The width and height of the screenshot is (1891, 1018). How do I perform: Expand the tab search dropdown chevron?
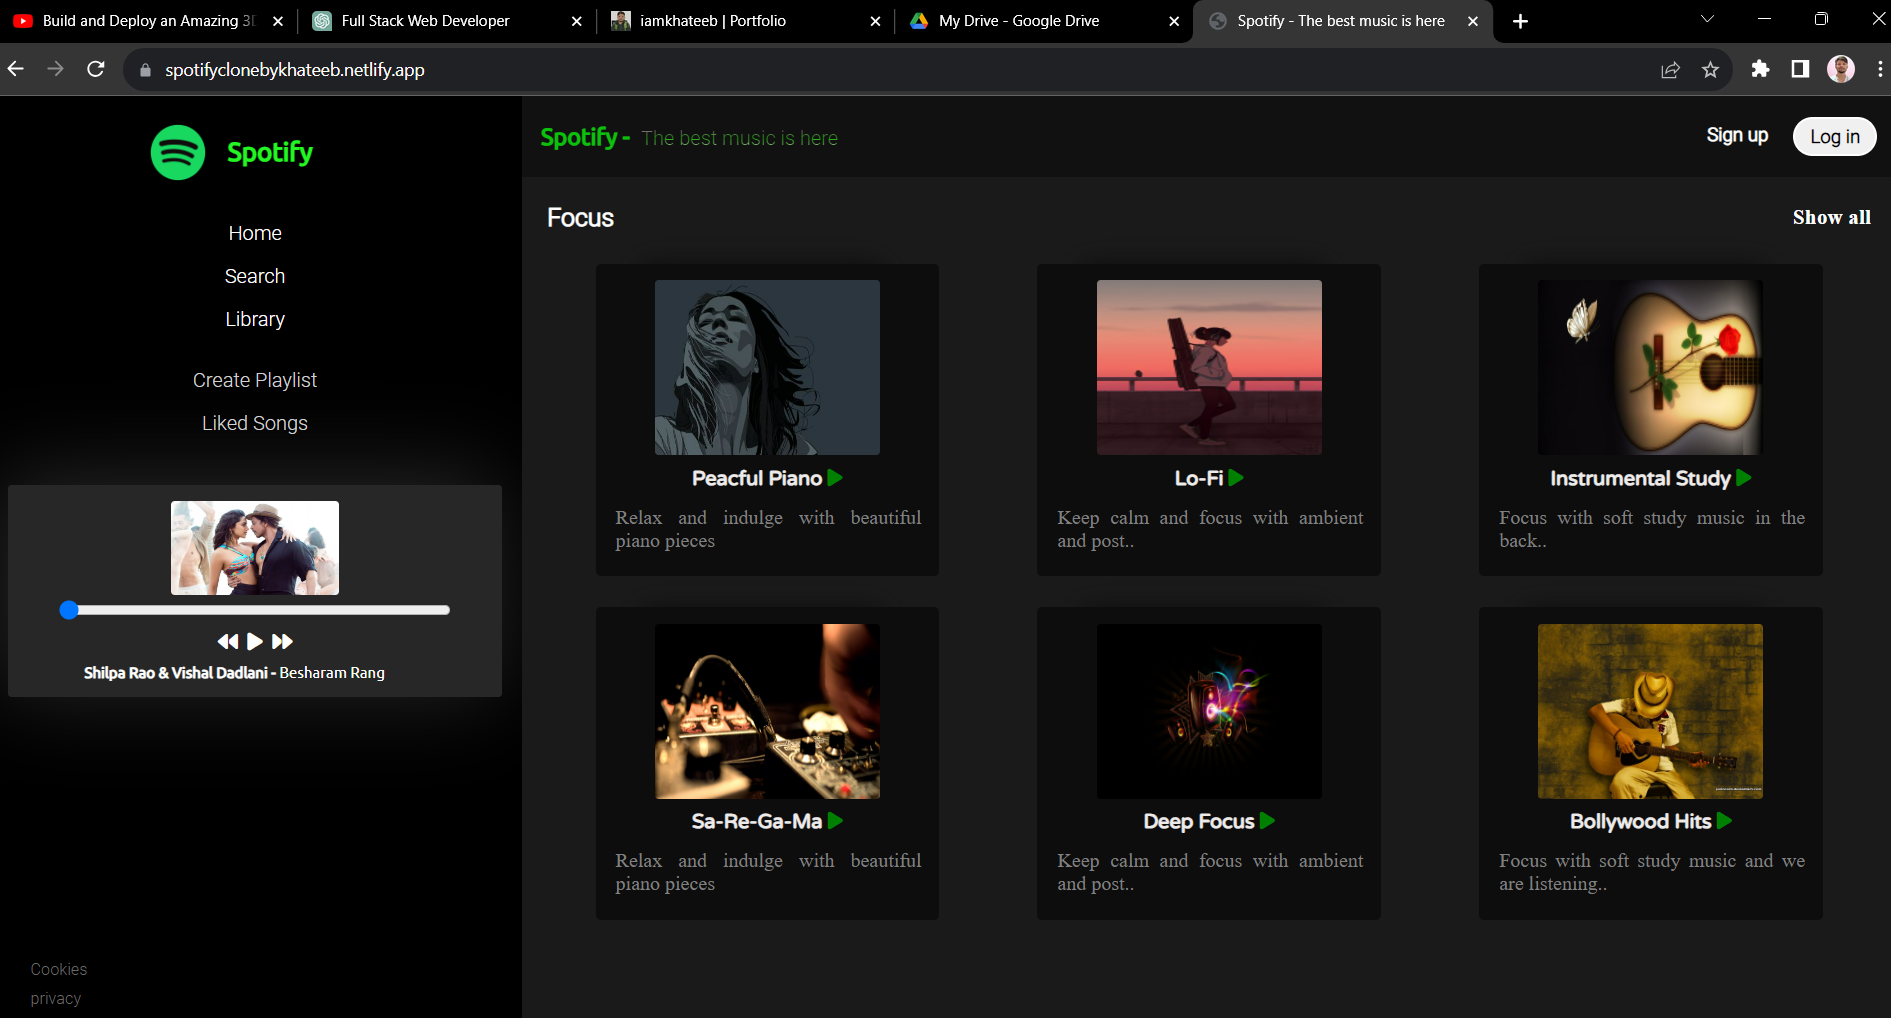point(1707,19)
